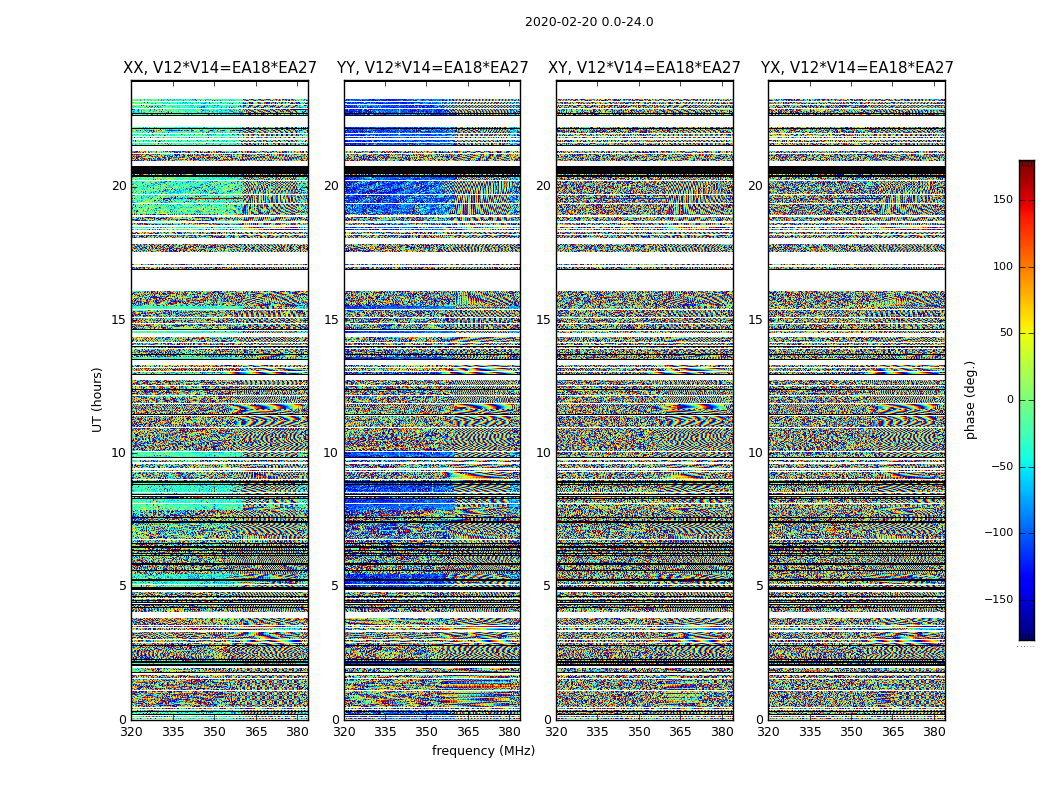The width and height of the screenshot is (1050, 800).
Task: Click colorbar tick label '150'
Action: tap(1003, 199)
